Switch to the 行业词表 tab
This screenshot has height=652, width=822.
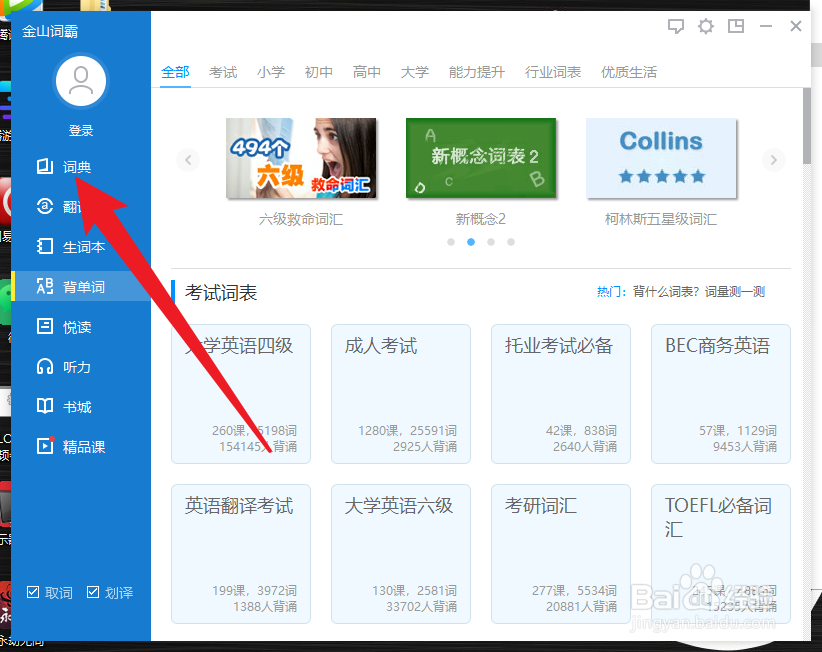tap(553, 72)
